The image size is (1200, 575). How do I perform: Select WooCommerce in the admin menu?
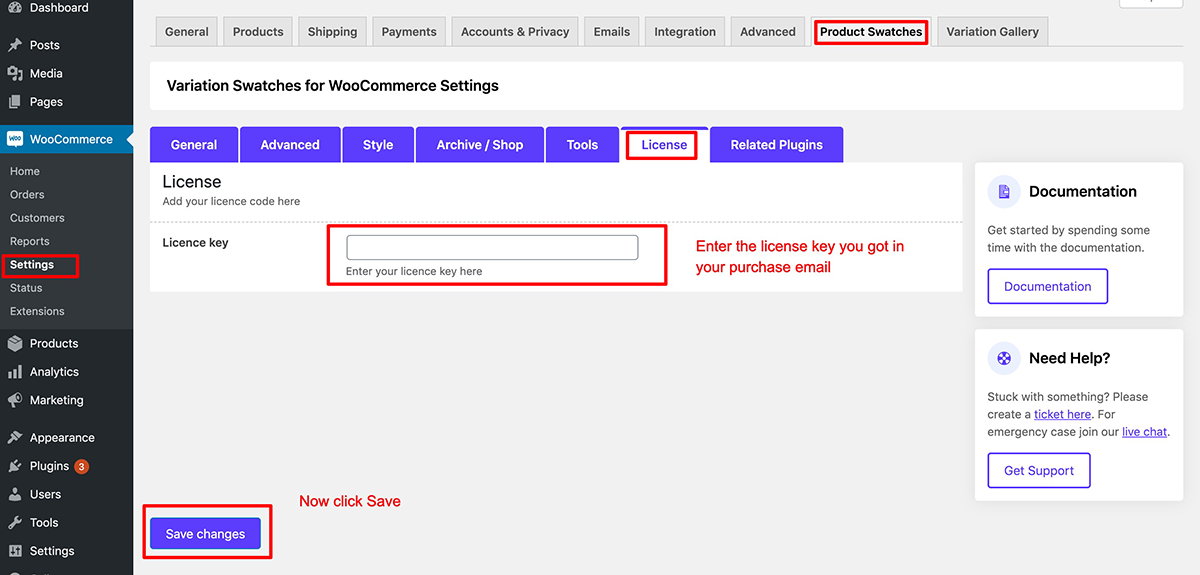click(66, 139)
